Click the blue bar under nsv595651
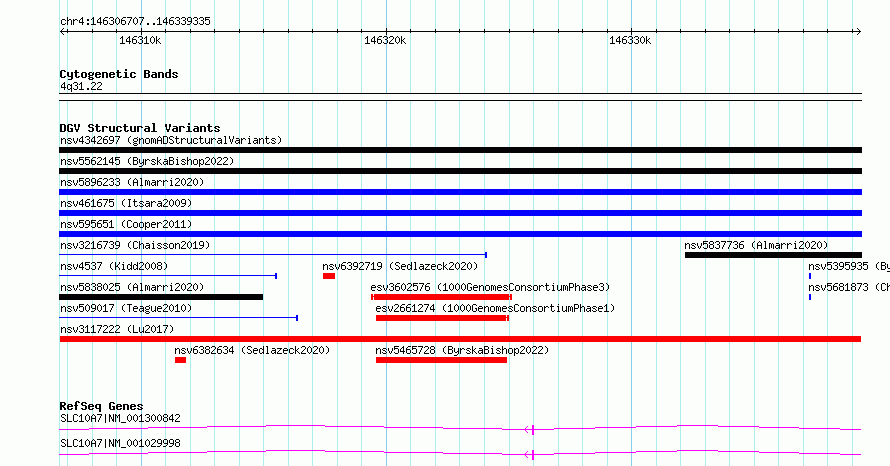The image size is (890, 466). [460, 234]
